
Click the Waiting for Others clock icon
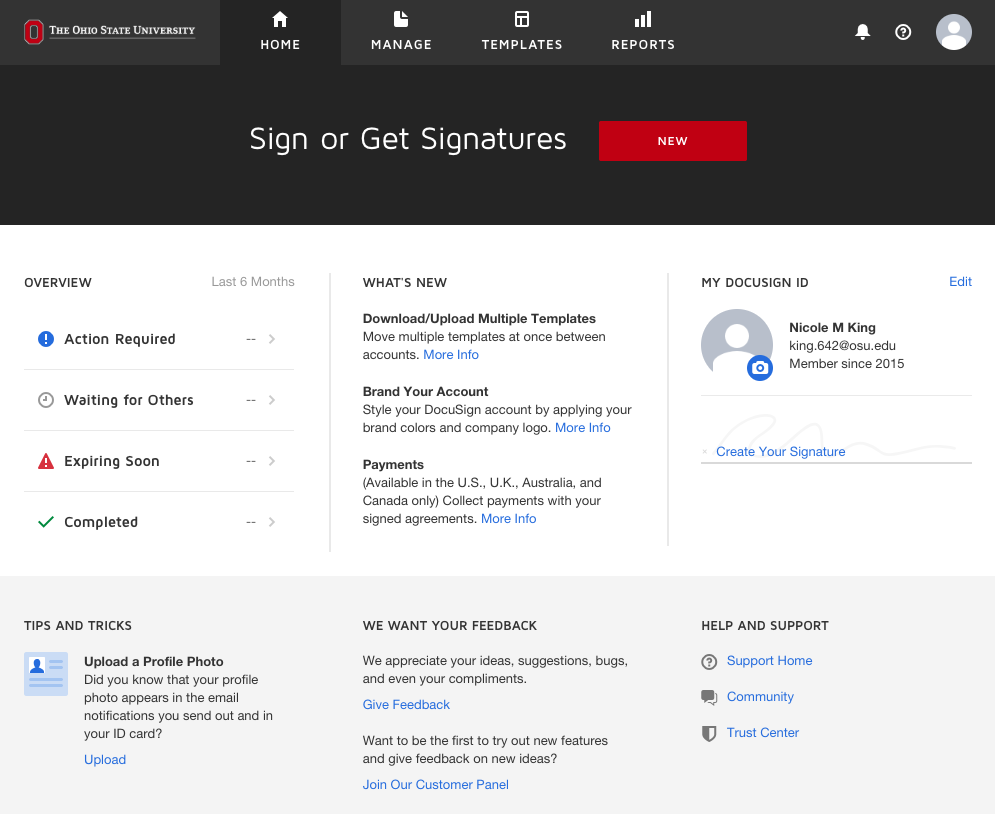[46, 400]
